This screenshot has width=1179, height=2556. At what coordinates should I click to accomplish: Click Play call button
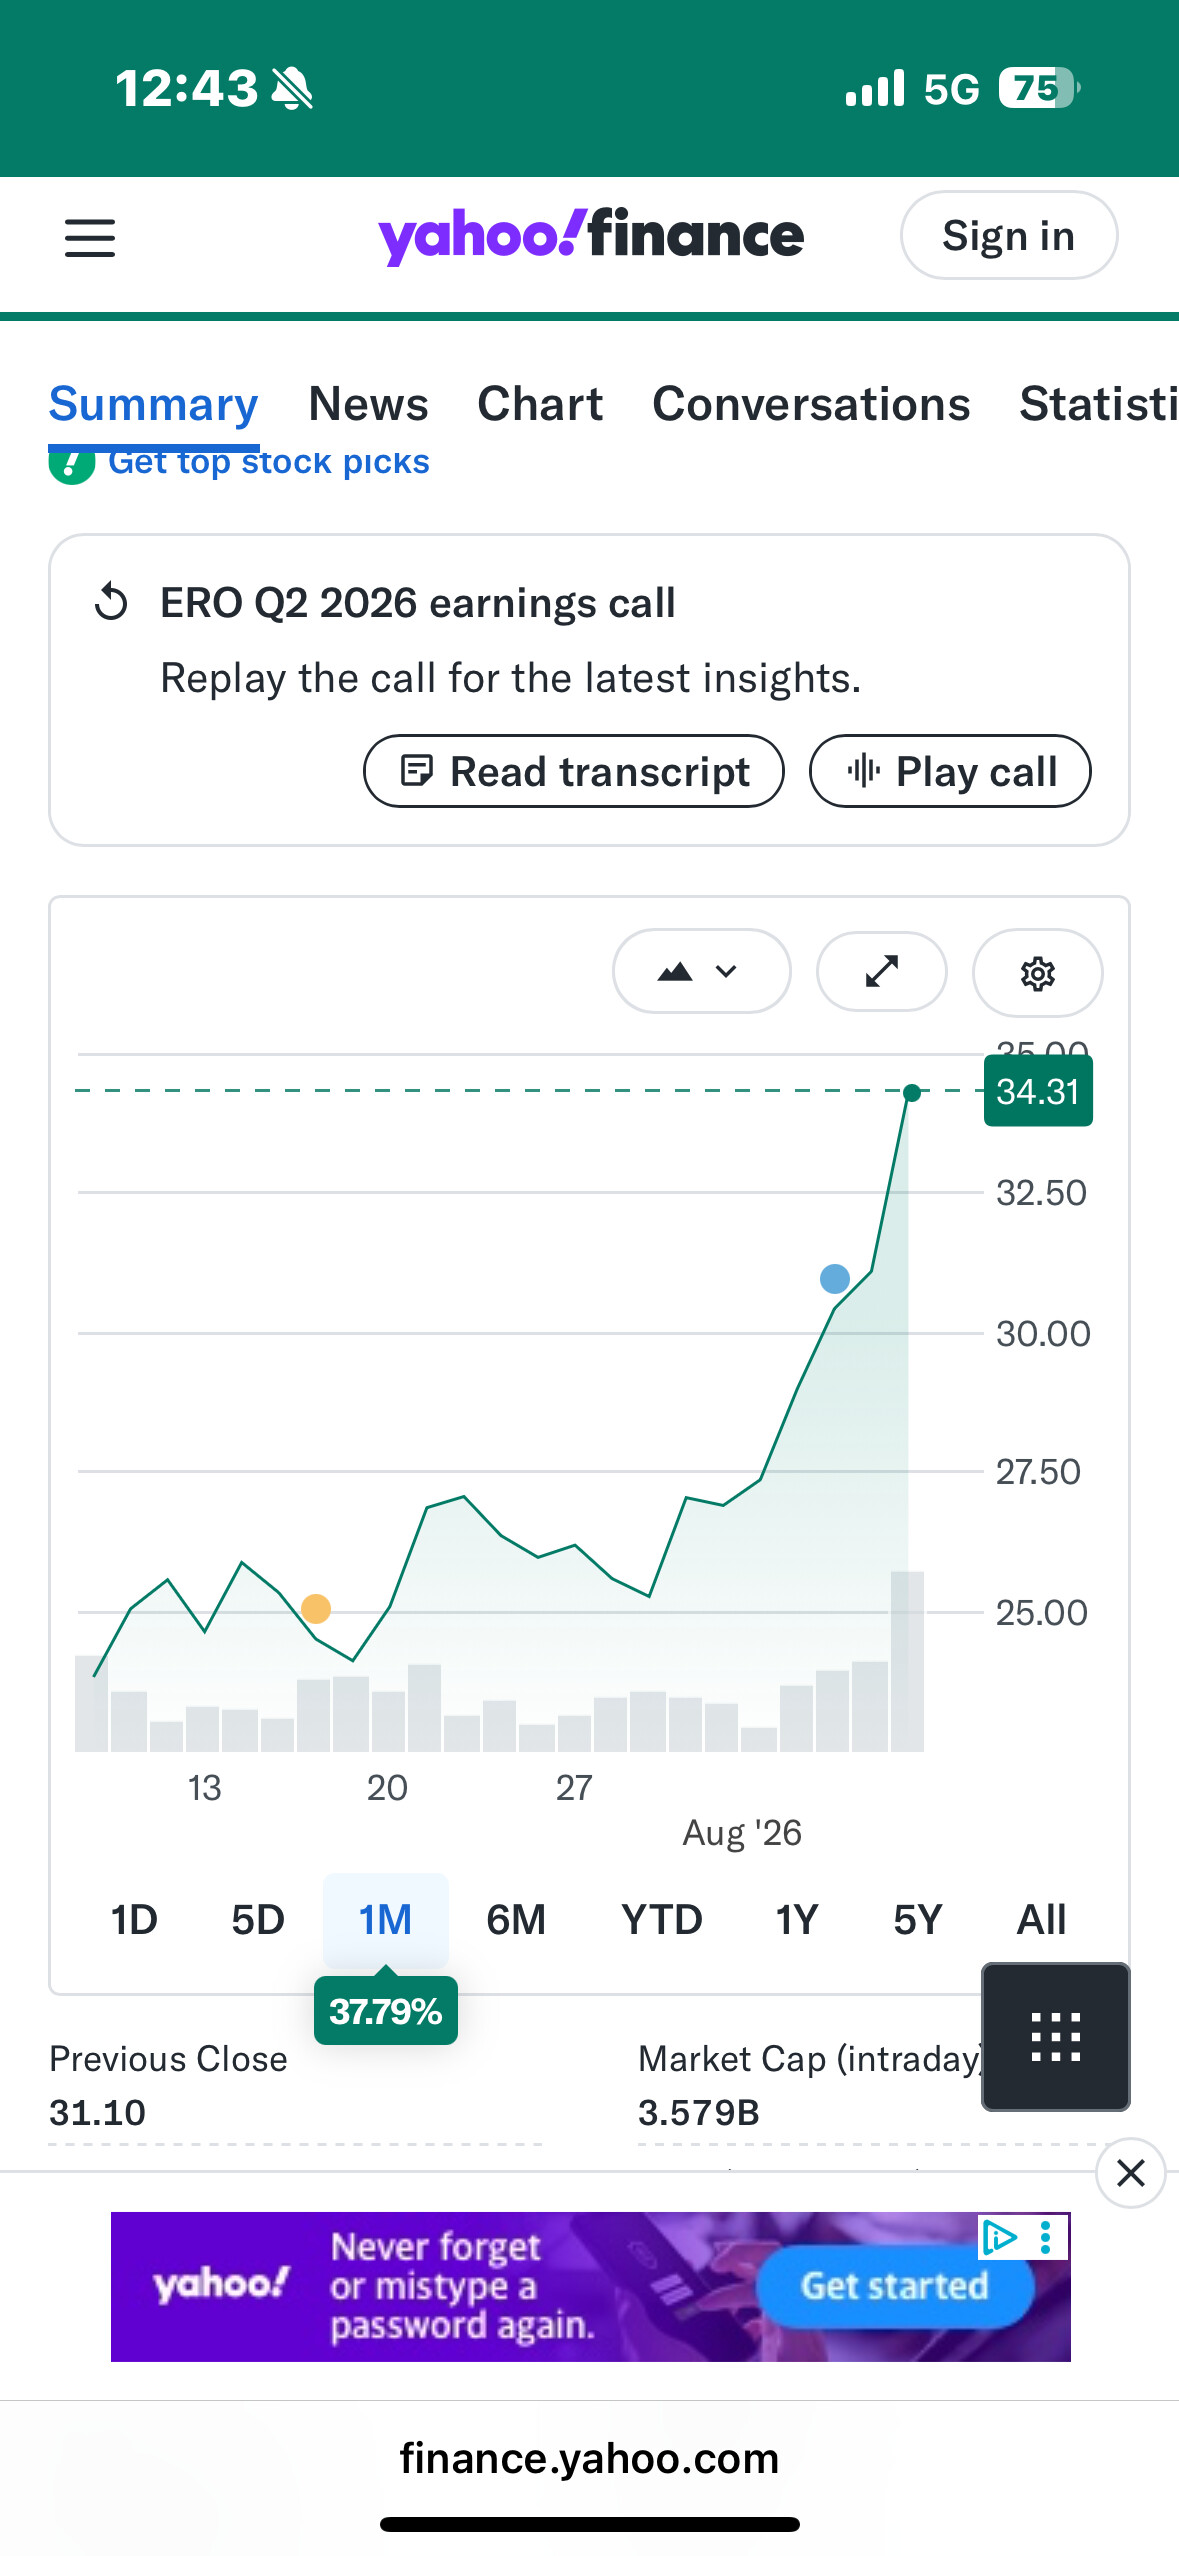[x=950, y=771]
